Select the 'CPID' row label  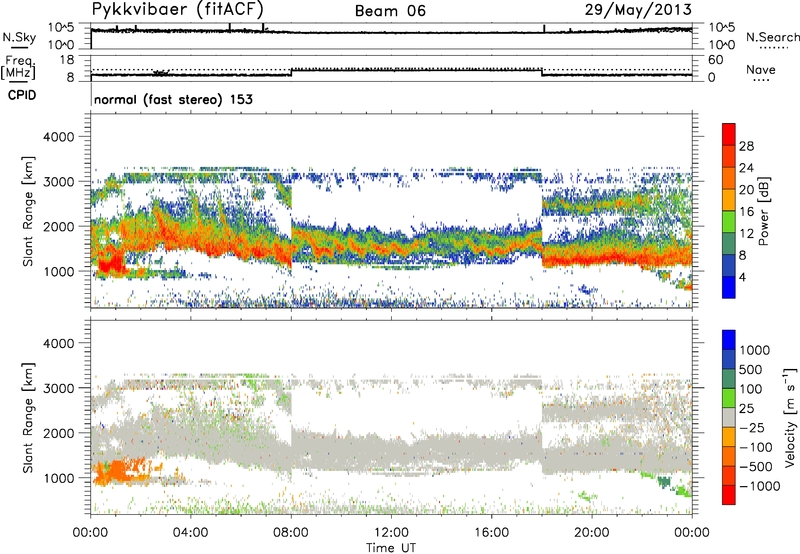point(22,95)
